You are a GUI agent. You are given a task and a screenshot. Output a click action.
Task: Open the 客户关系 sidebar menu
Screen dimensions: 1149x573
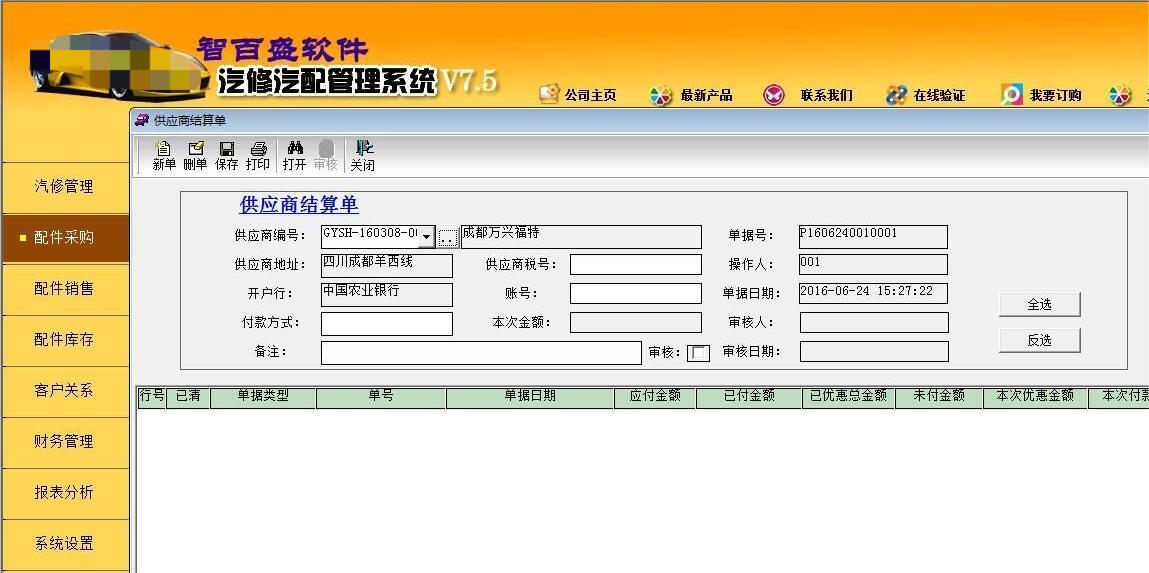point(64,391)
